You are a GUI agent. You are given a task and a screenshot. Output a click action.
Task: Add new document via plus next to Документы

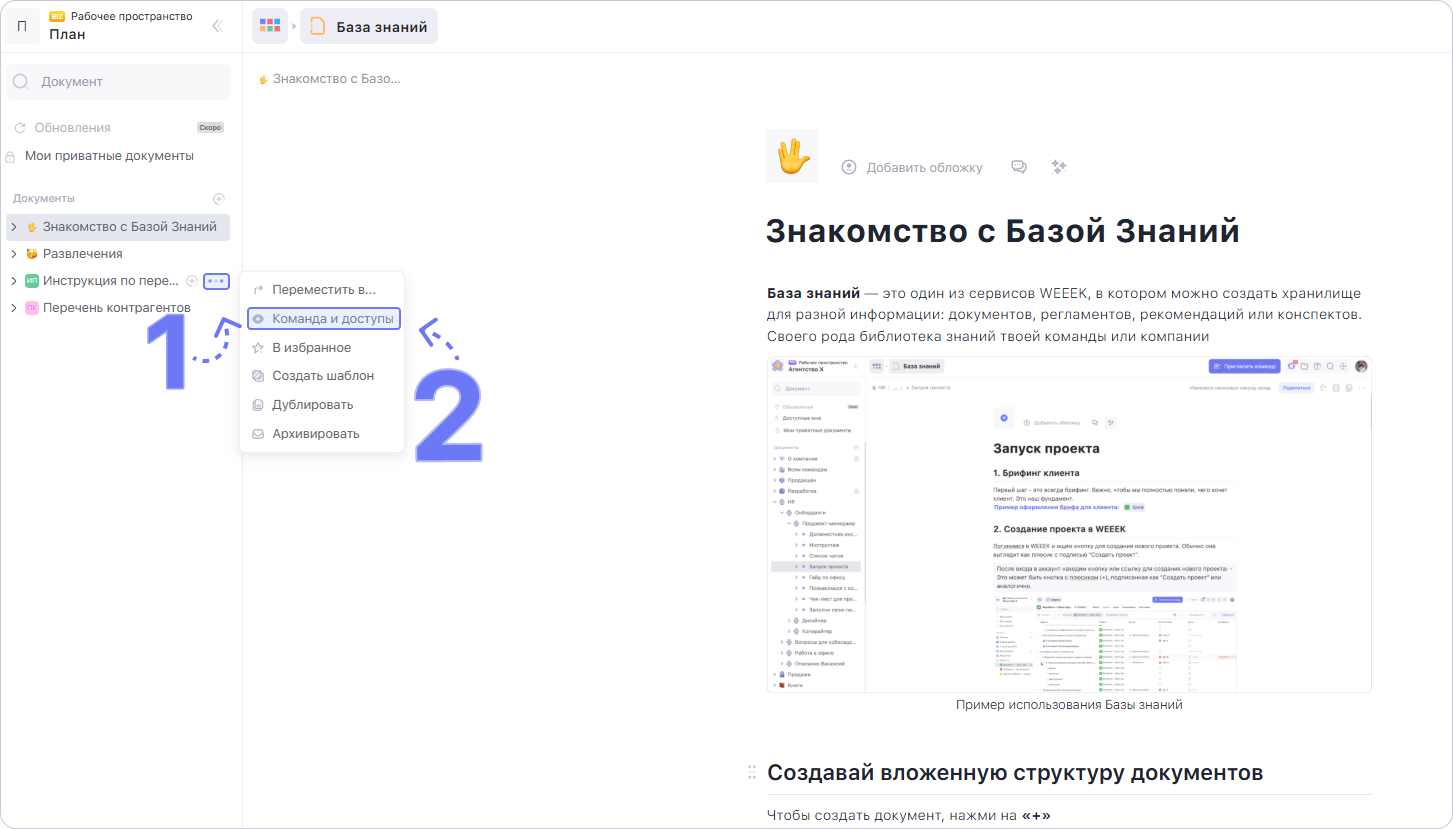point(219,199)
